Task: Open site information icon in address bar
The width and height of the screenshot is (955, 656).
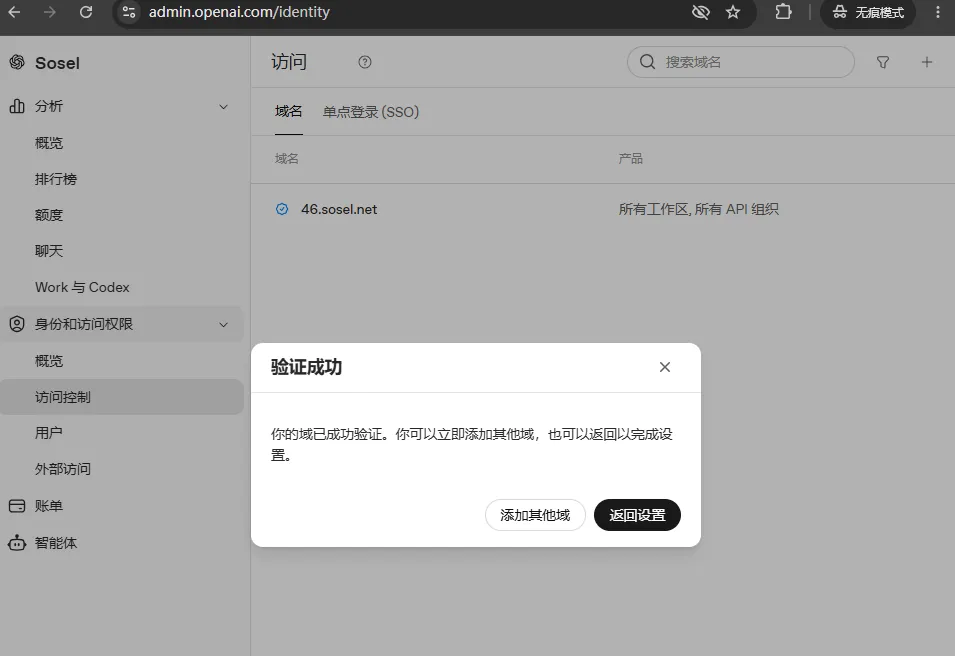Action: [129, 12]
